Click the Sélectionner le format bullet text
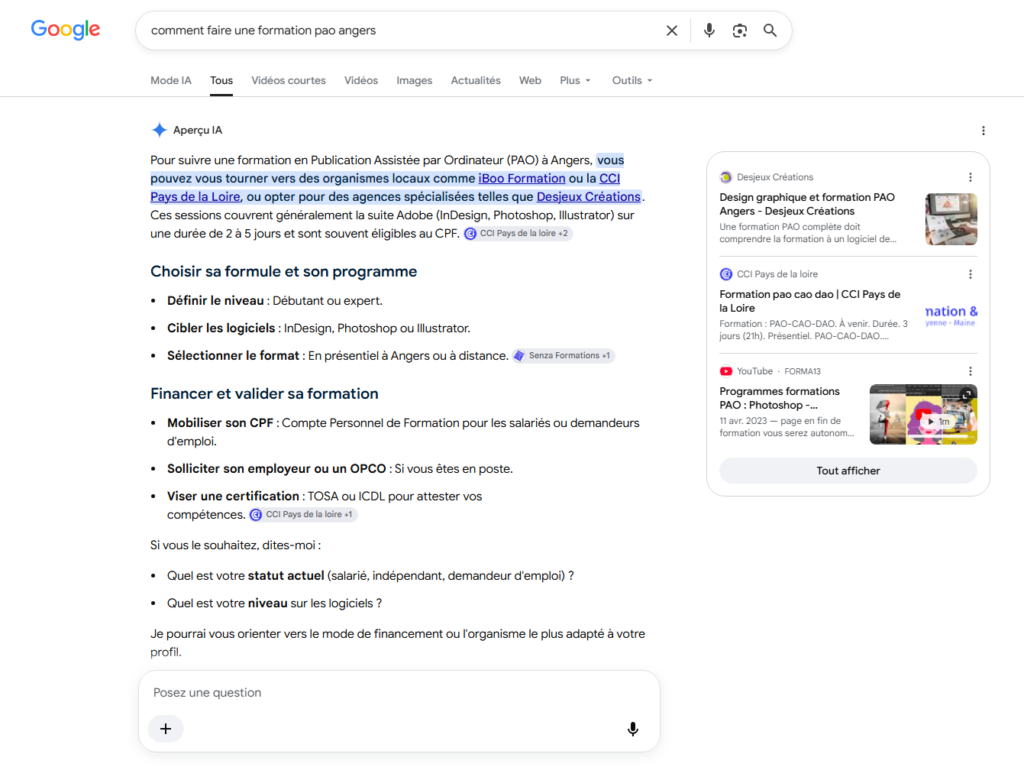 337,355
